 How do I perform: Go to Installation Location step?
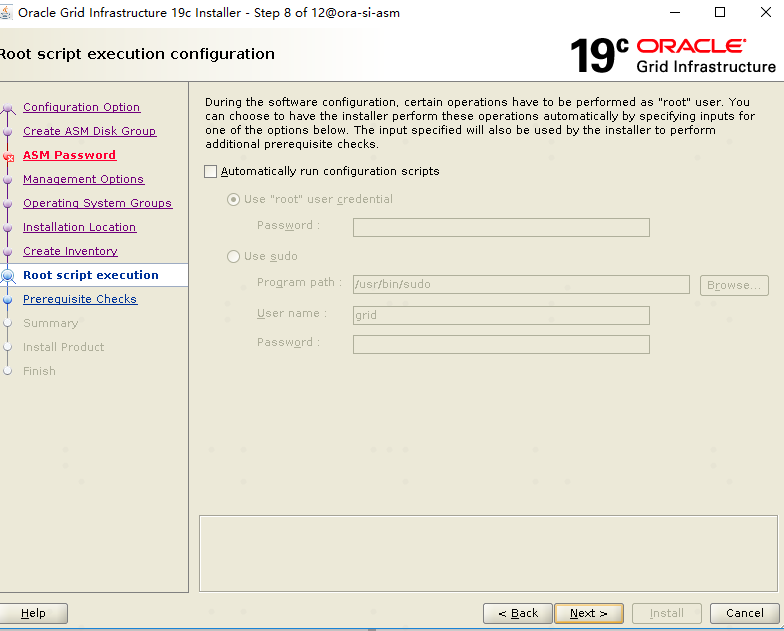click(80, 227)
